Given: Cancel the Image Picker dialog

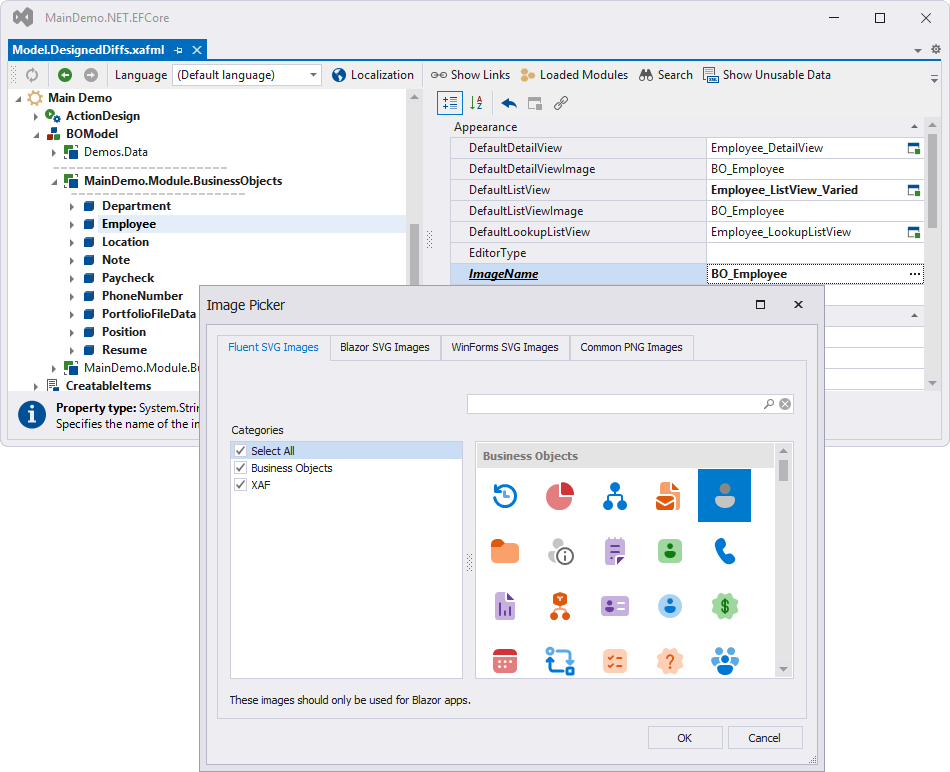Looking at the screenshot, I should (x=764, y=738).
